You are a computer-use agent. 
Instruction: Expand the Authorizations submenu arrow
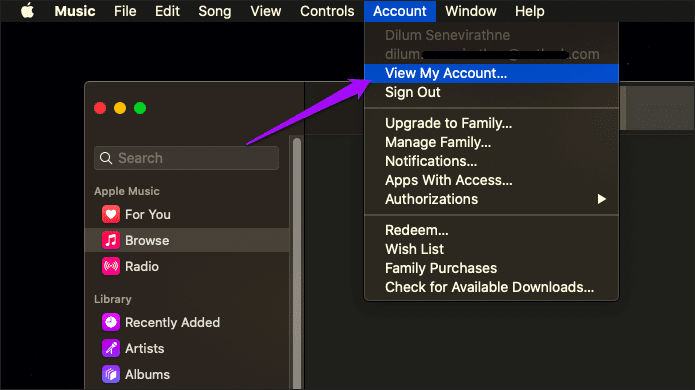[x=601, y=199]
